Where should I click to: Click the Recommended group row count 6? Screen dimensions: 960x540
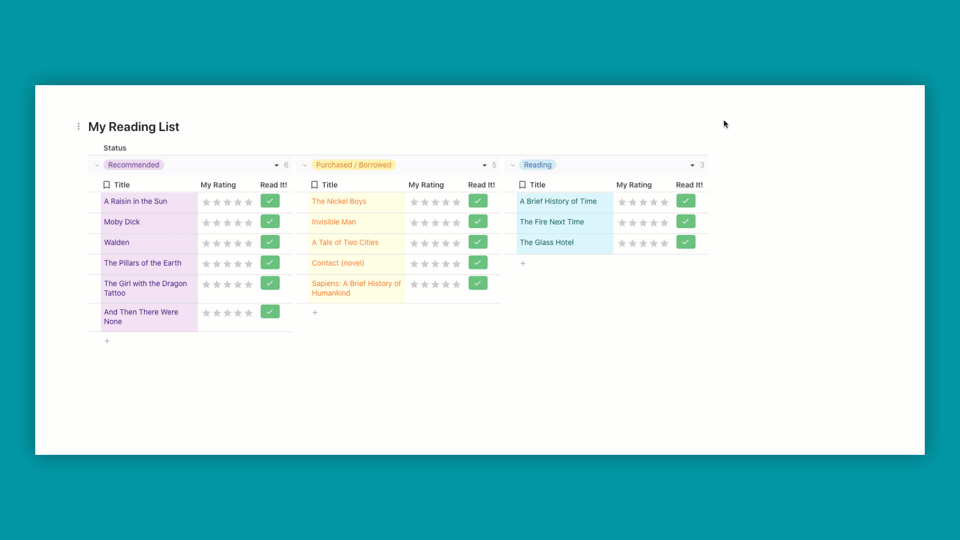286,165
